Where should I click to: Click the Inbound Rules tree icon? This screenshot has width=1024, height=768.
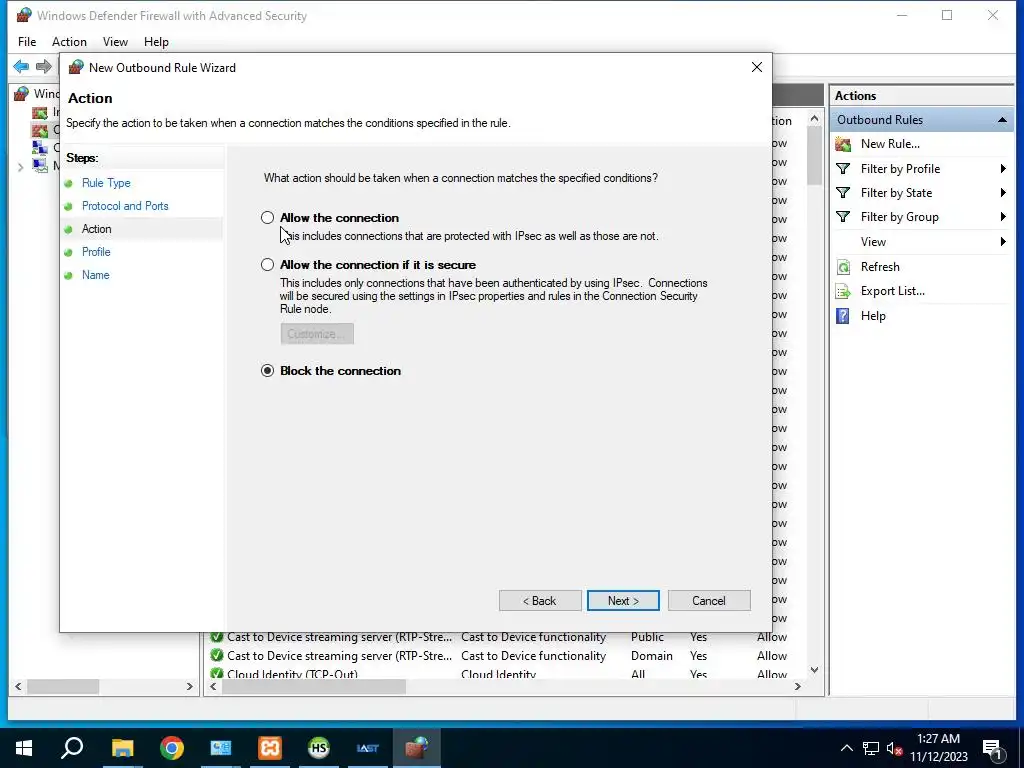click(x=40, y=113)
